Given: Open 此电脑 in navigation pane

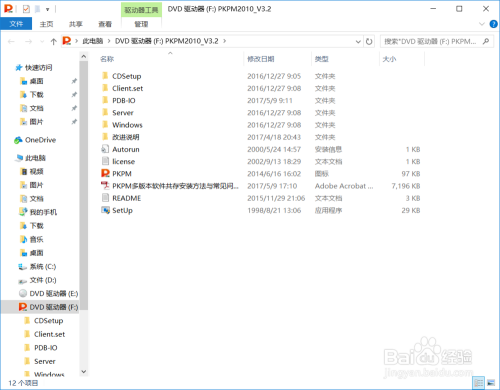Looking at the screenshot, I should click(x=35, y=158).
